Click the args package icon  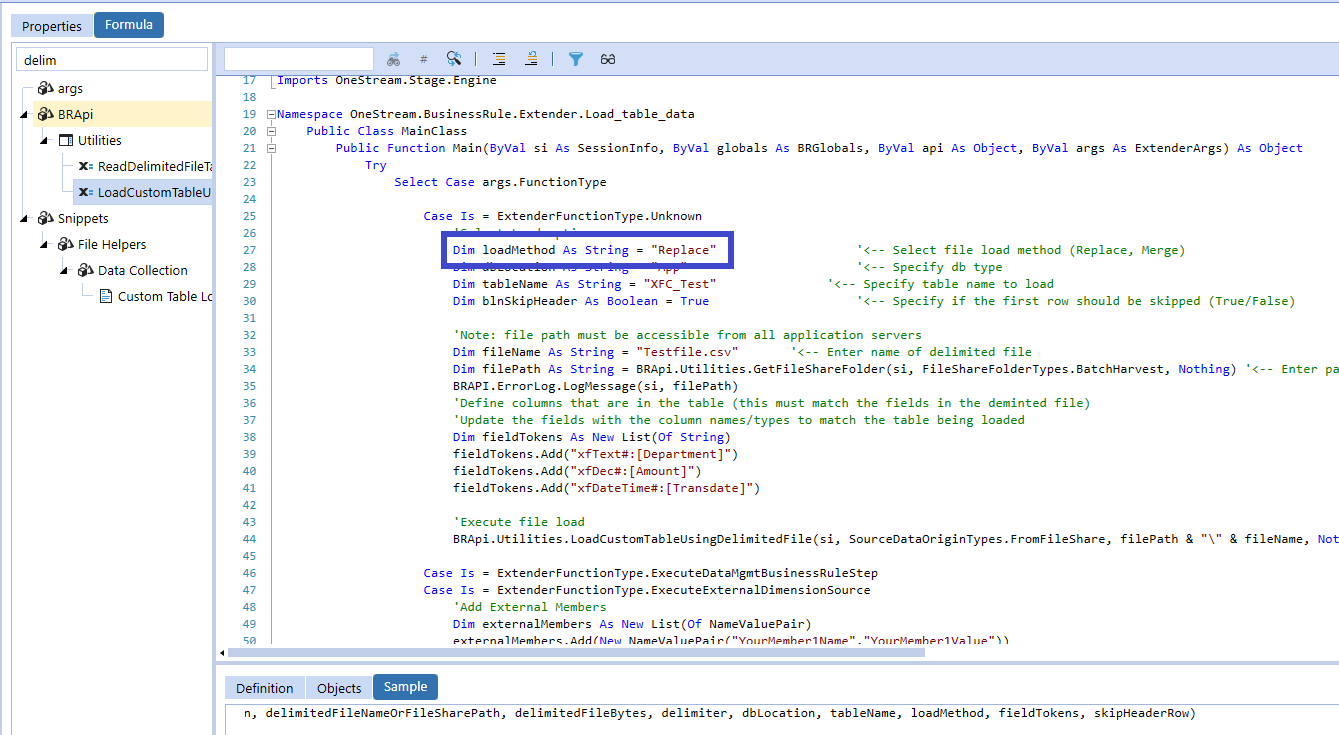[x=44, y=89]
